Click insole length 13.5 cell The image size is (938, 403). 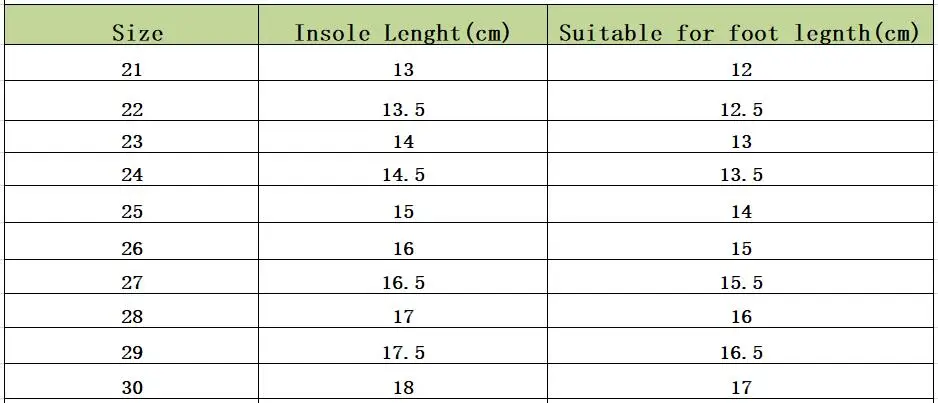pos(403,109)
